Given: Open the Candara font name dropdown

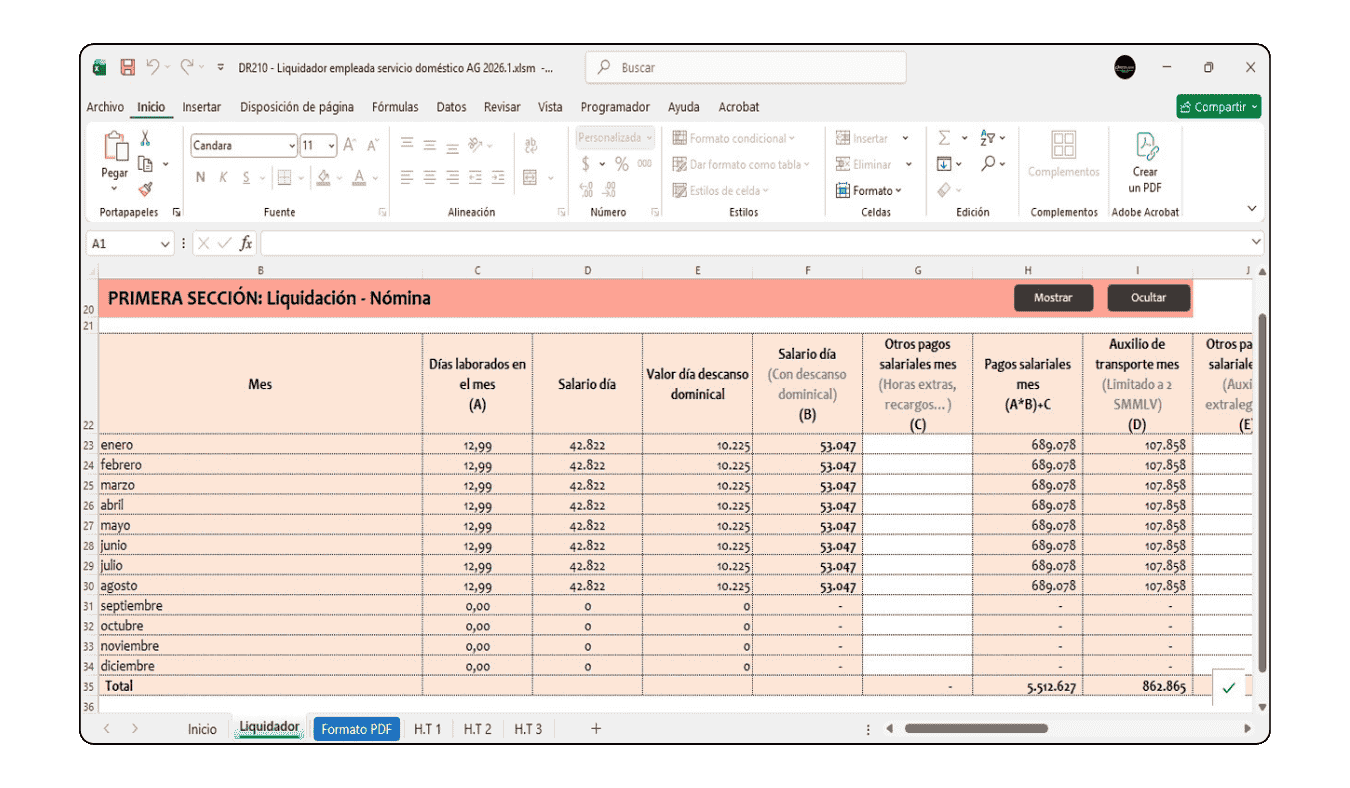Looking at the screenshot, I should (291, 146).
